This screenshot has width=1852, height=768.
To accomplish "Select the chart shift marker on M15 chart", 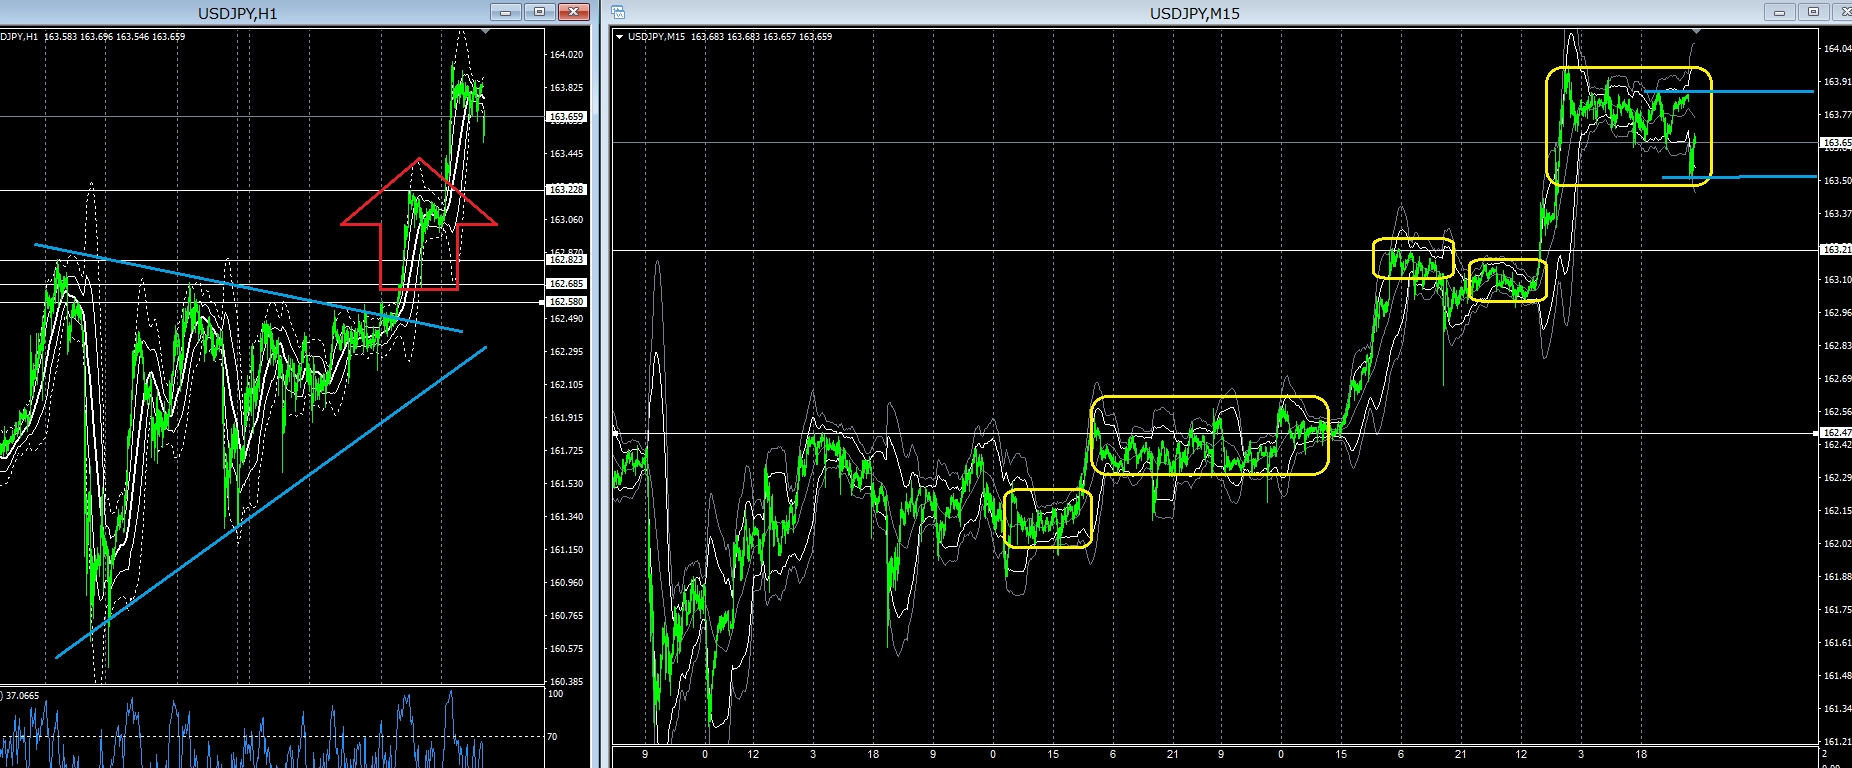I will (1695, 32).
